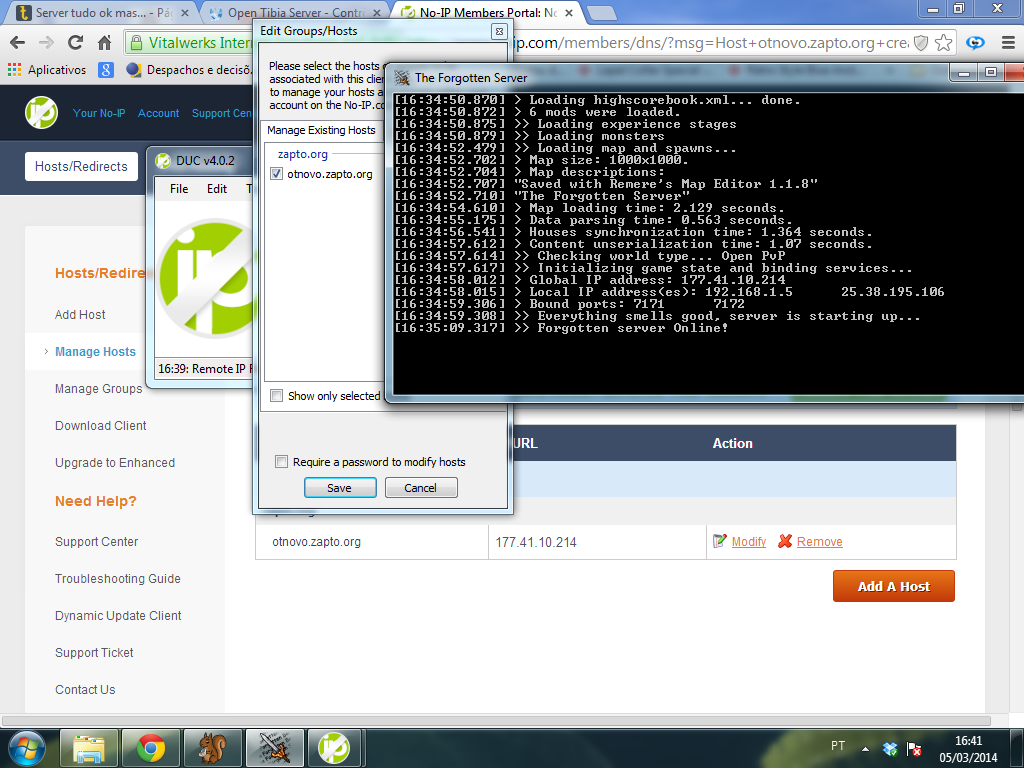Screen dimensions: 1024x768
Task: Open the Google bookmark icon
Action: click(106, 70)
